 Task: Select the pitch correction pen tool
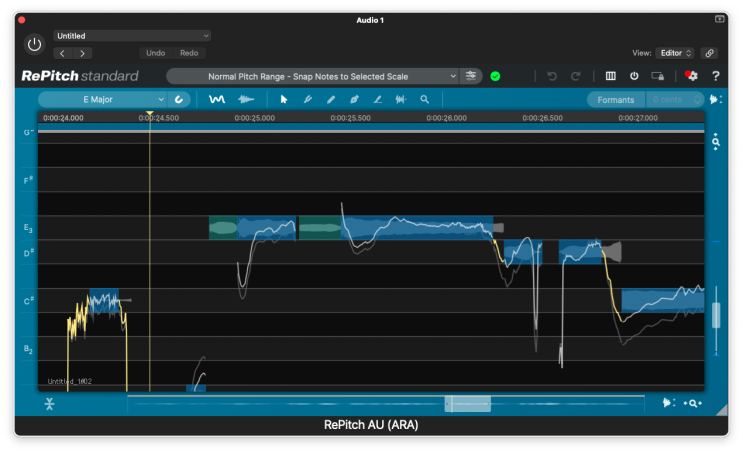click(x=308, y=100)
